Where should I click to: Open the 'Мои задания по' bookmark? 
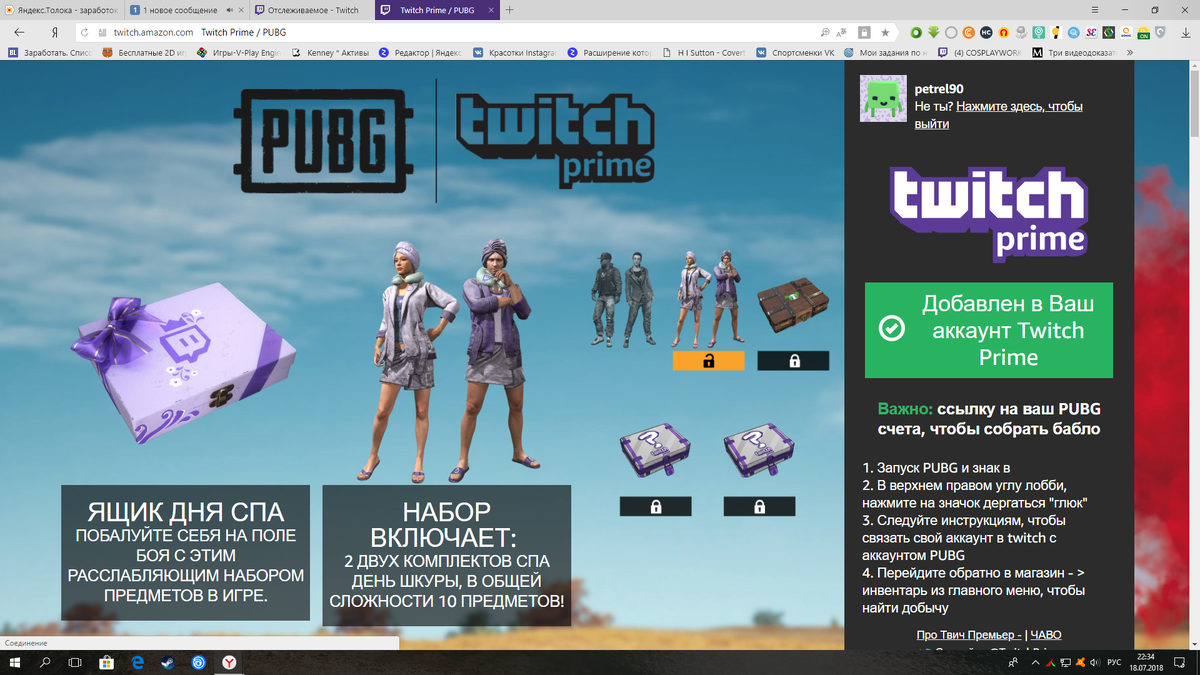pyautogui.click(x=884, y=52)
